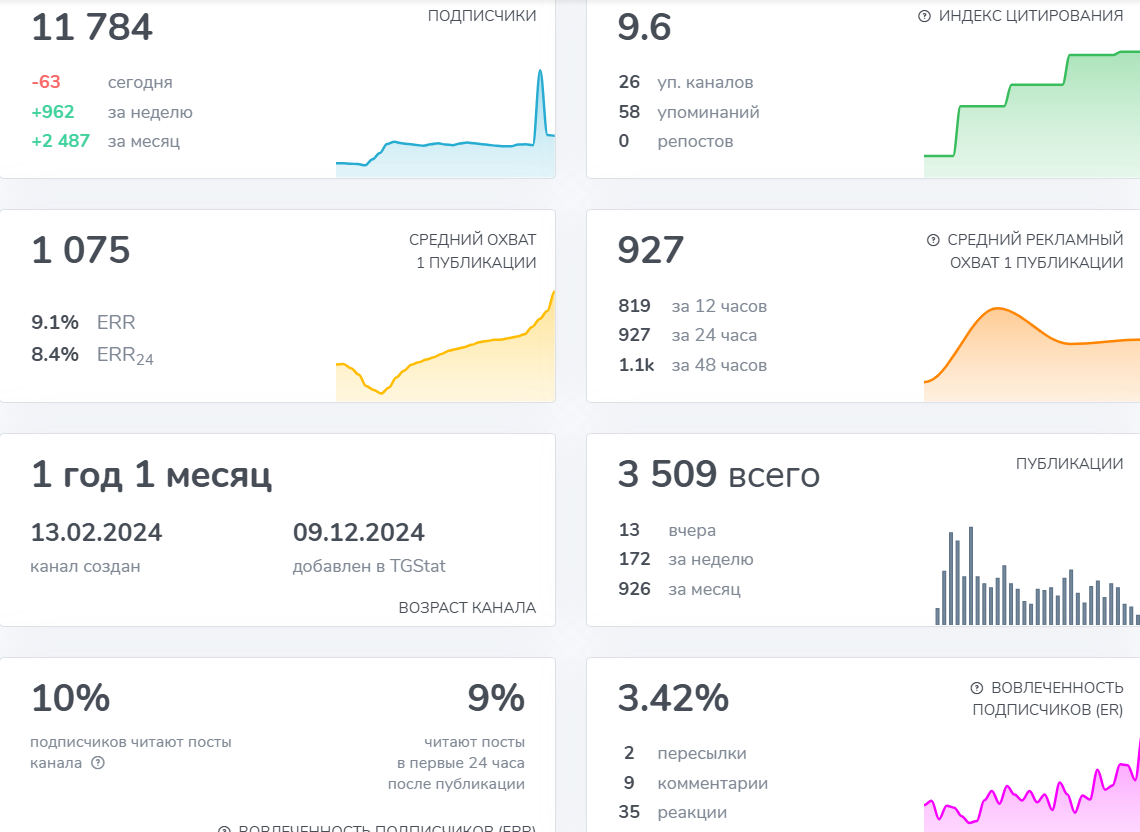Click engagement rate value 3.42%
This screenshot has width=1140, height=832.
pos(673,698)
